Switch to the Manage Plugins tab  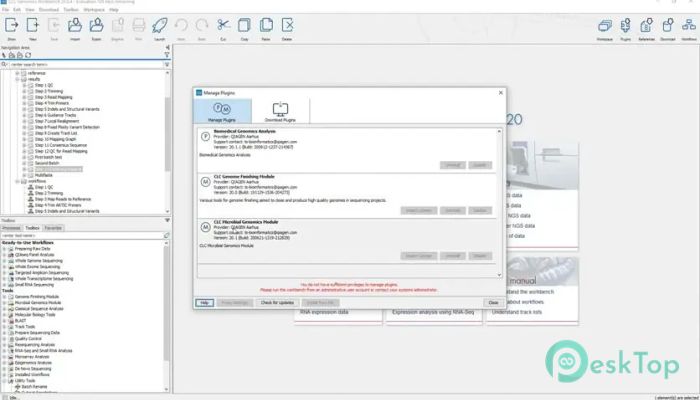[x=222, y=112]
